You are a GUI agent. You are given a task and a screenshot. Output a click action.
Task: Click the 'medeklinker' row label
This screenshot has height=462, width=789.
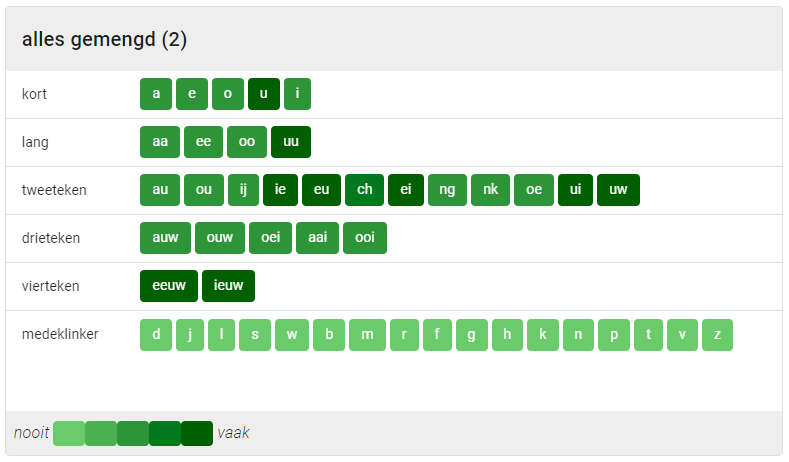point(60,335)
